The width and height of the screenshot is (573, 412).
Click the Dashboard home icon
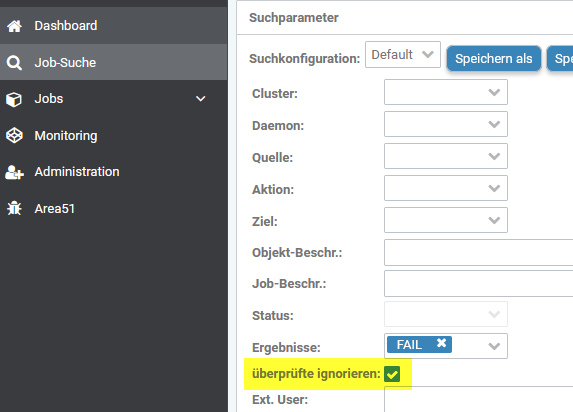pyautogui.click(x=14, y=26)
